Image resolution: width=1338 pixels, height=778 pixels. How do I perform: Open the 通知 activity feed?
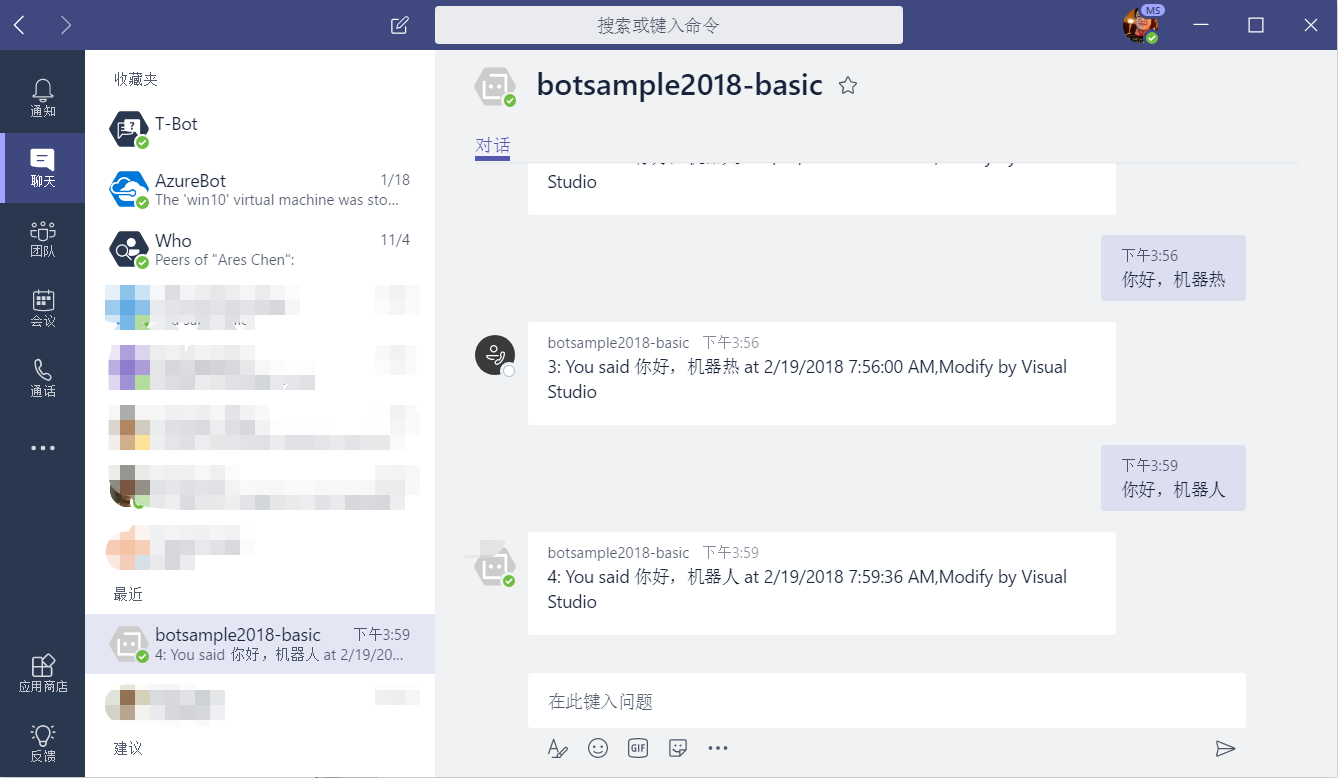point(42,92)
